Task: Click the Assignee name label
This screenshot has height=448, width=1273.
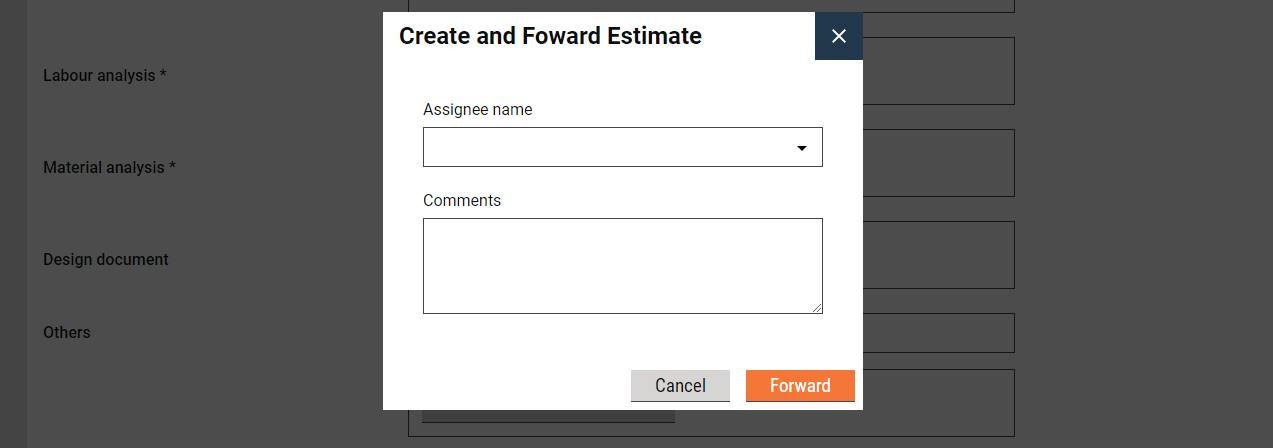Action: 477,110
